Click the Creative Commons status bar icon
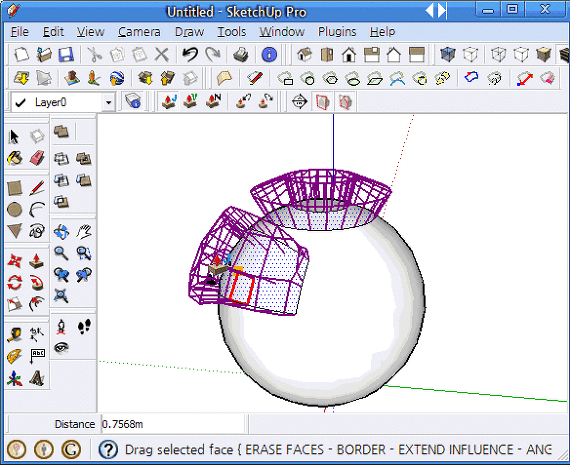Viewport: 570px width, 468px height. click(71, 449)
